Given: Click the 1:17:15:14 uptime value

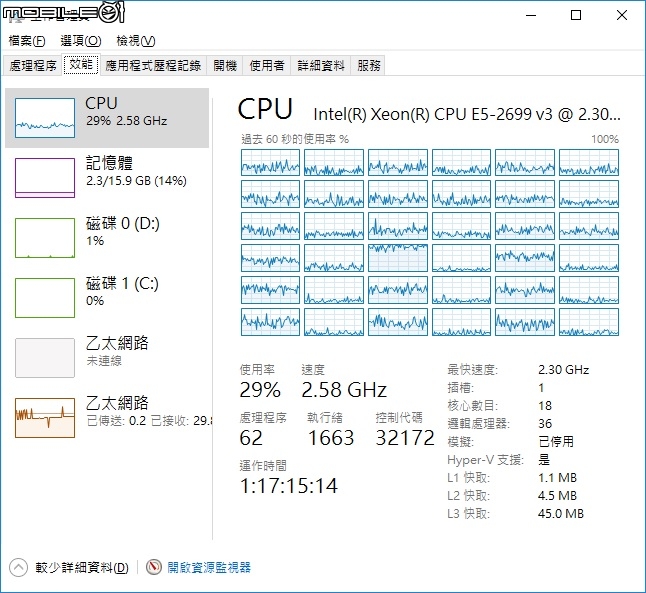Looking at the screenshot, I should pyautogui.click(x=289, y=486).
